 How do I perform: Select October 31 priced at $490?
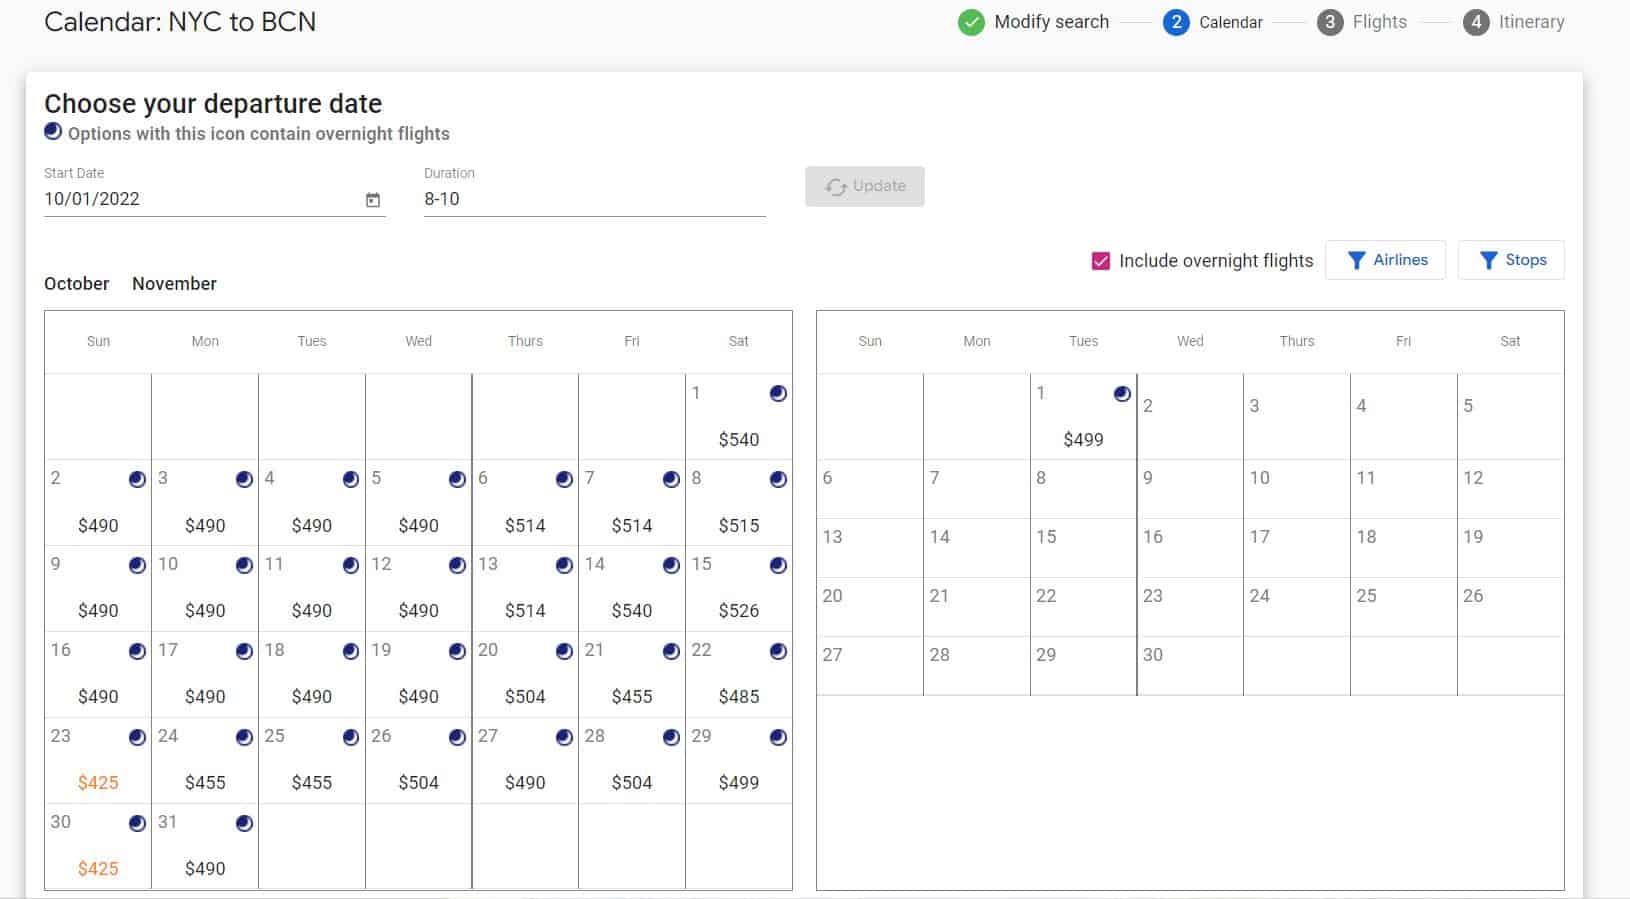point(205,847)
